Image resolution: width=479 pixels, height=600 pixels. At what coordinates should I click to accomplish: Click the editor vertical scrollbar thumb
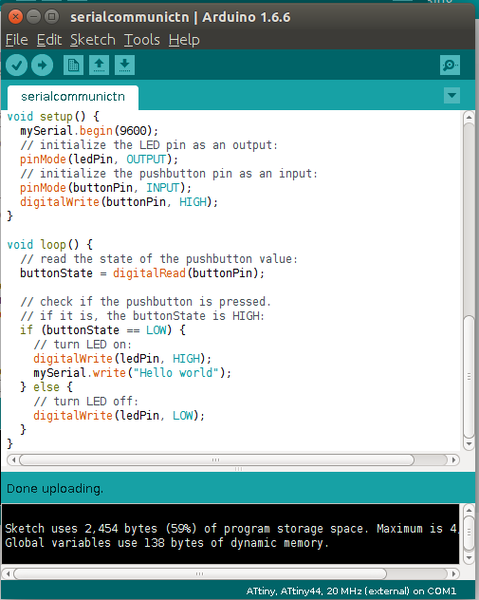[469, 377]
